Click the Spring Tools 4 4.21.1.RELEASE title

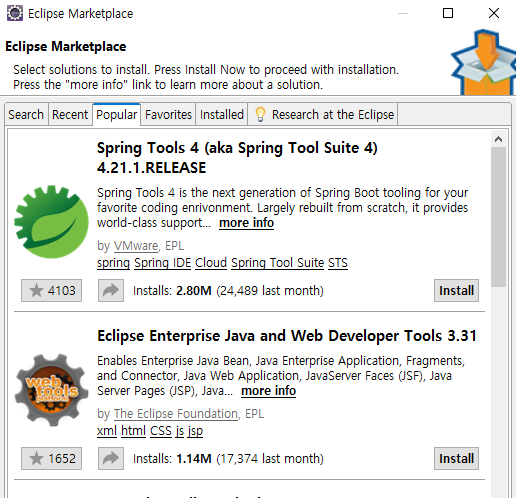pyautogui.click(x=237, y=157)
